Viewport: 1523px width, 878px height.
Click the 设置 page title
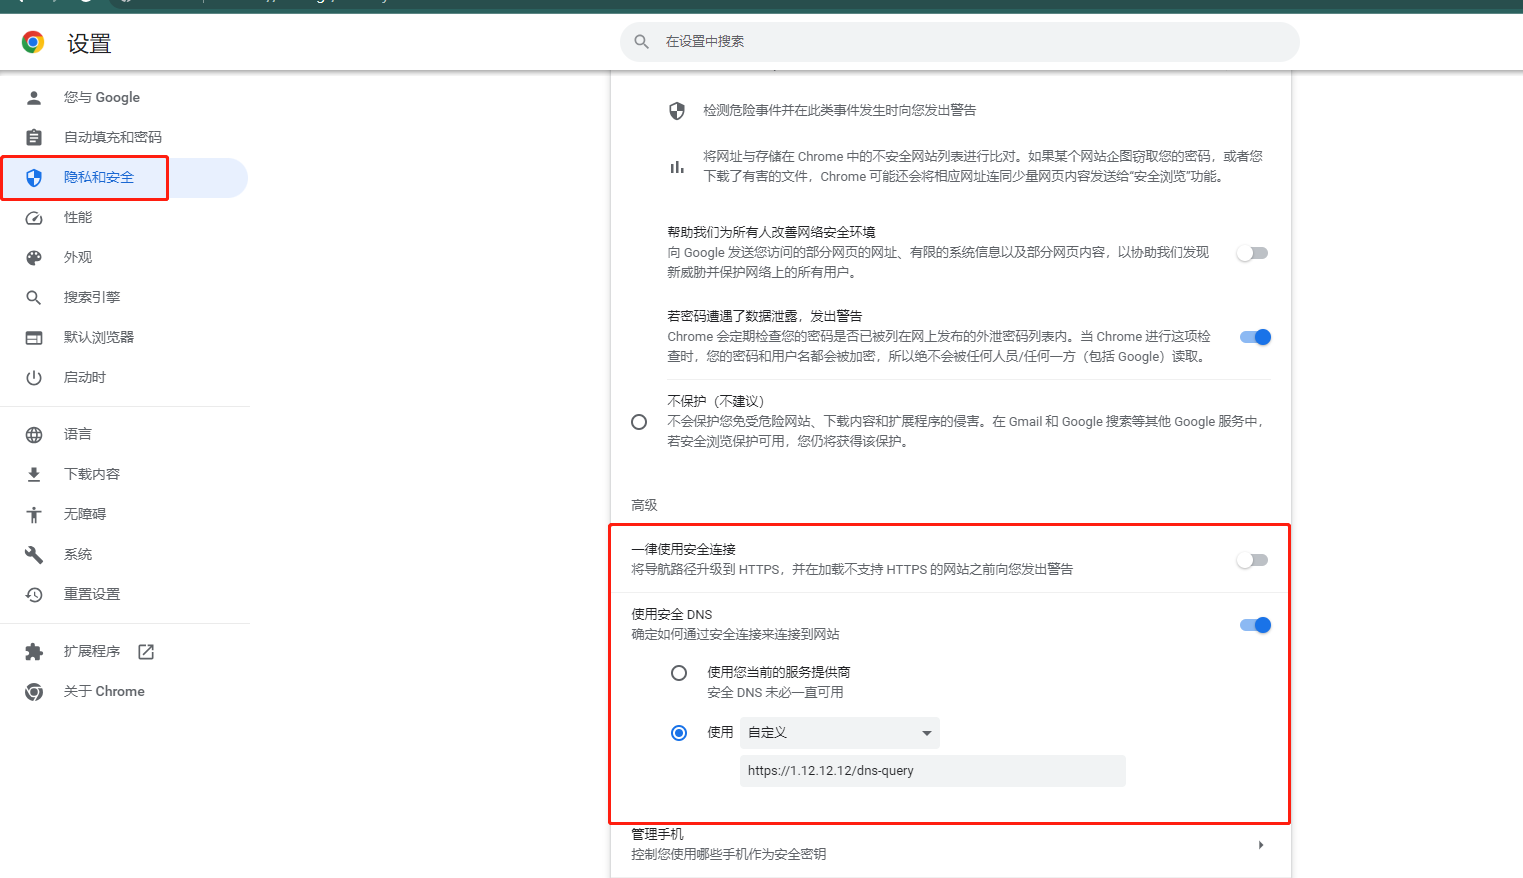(x=89, y=44)
